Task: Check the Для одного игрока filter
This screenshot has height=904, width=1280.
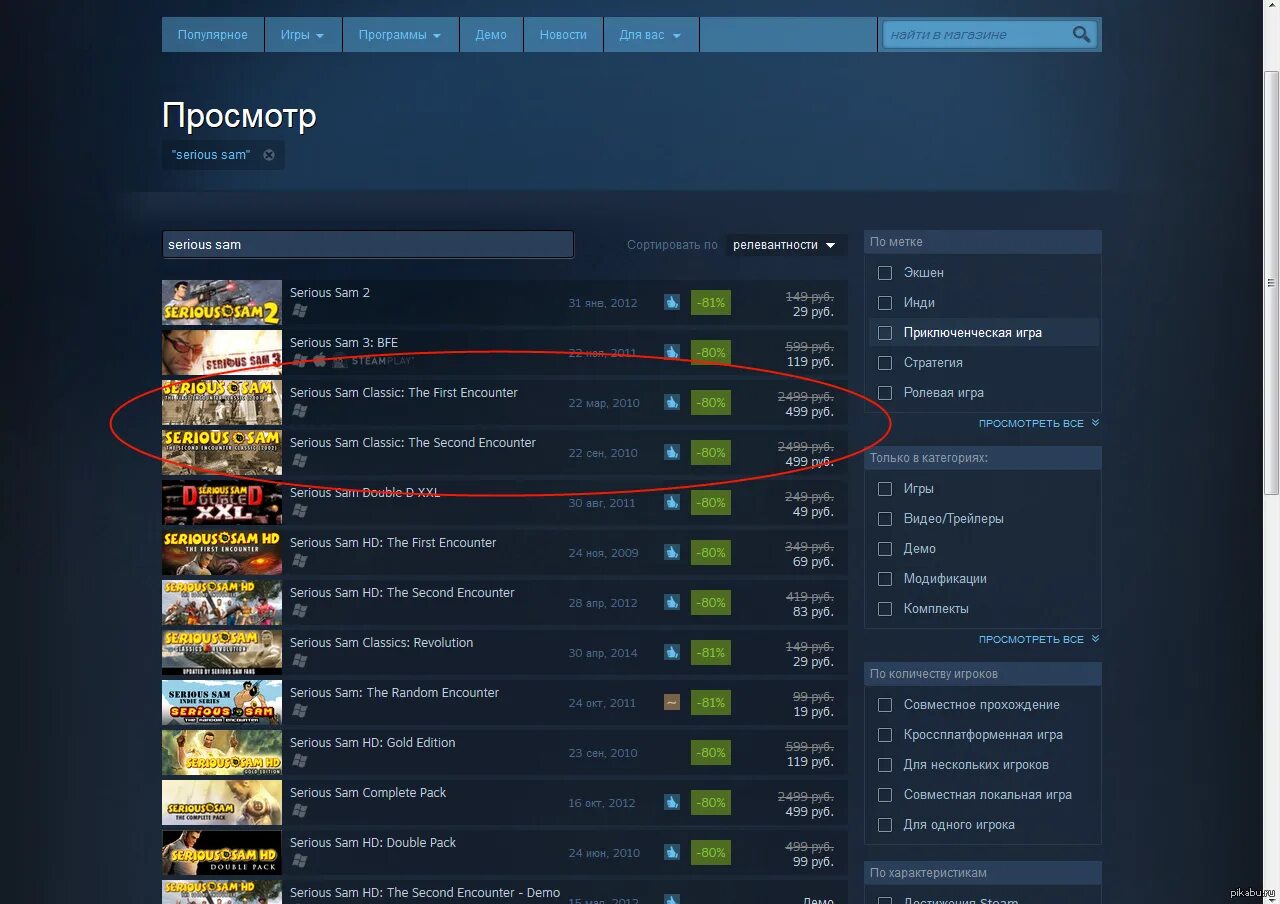Action: (x=885, y=824)
